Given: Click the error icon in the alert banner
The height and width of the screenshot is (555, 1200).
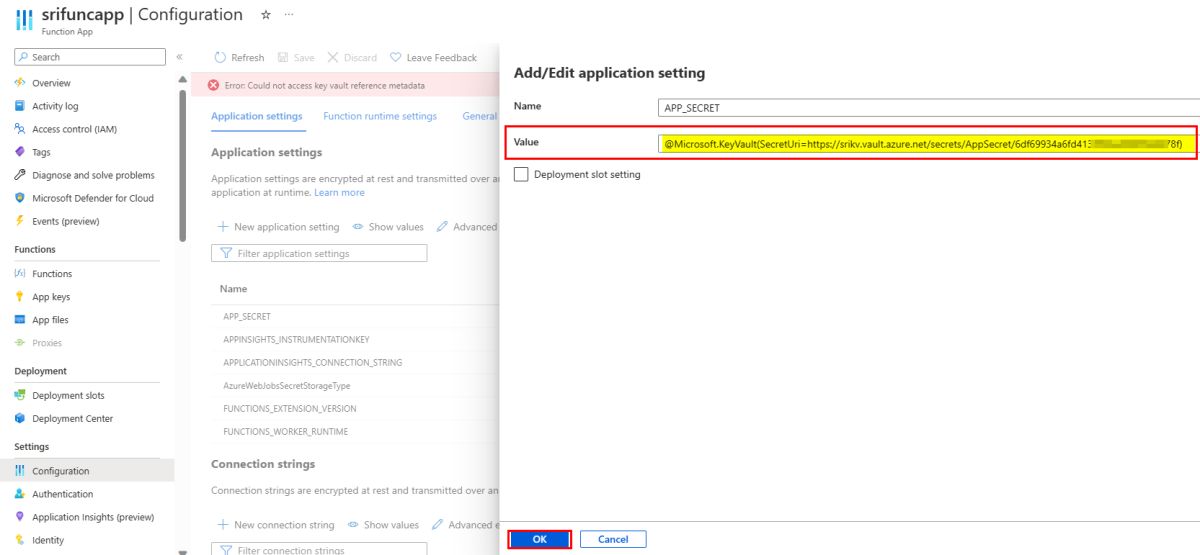Looking at the screenshot, I should pyautogui.click(x=213, y=86).
